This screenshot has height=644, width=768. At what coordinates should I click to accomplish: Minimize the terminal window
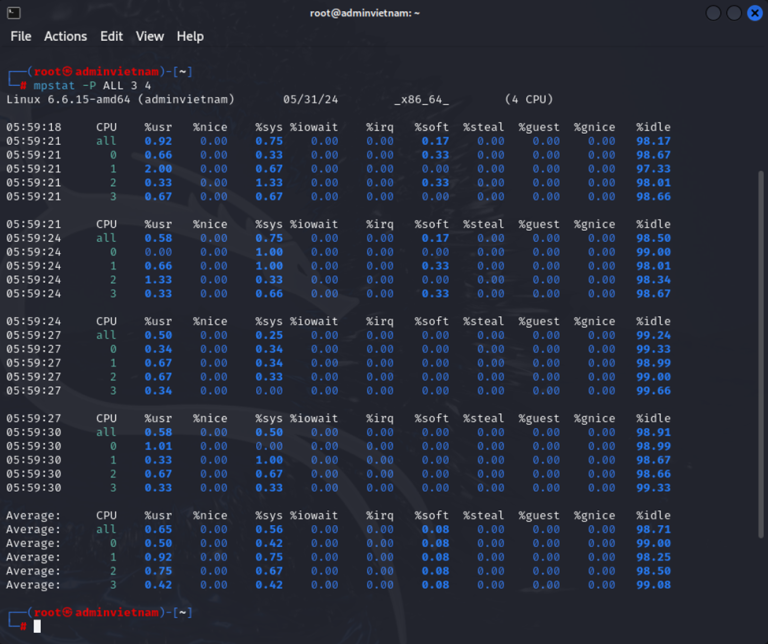[x=713, y=13]
